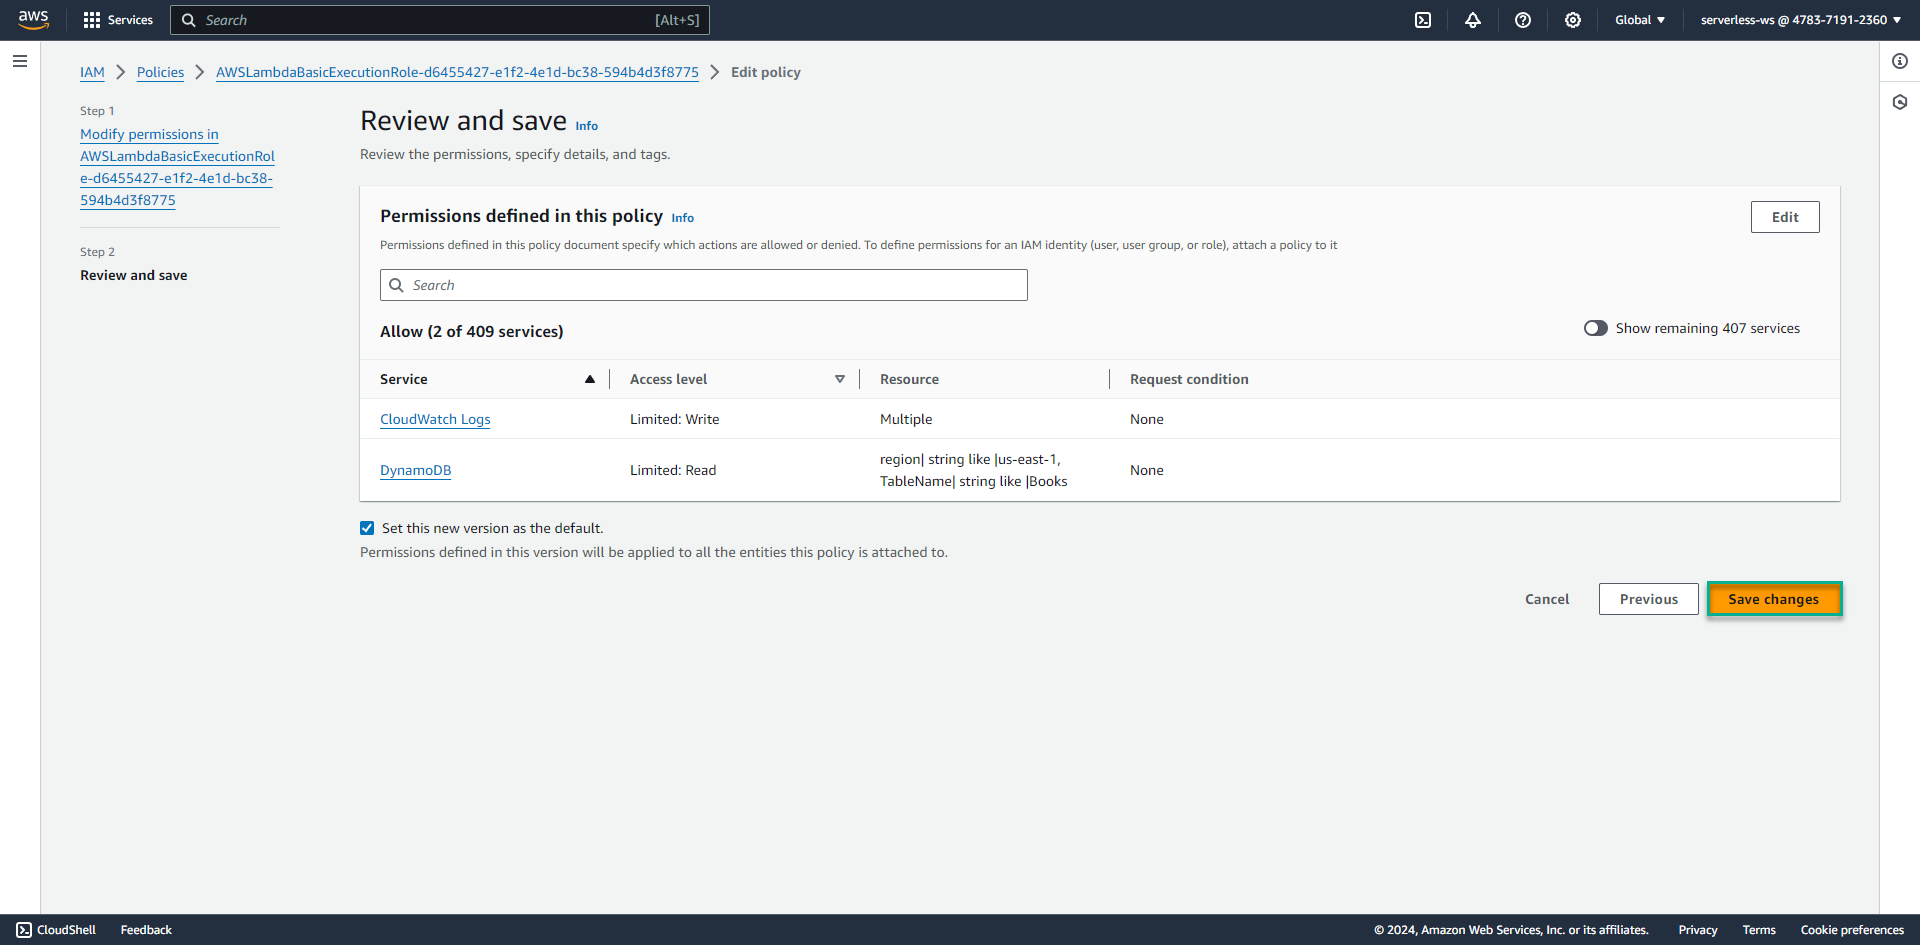Click the 'Limited: Write' access level cell
Viewport: 1920px width, 945px height.
[x=675, y=419]
